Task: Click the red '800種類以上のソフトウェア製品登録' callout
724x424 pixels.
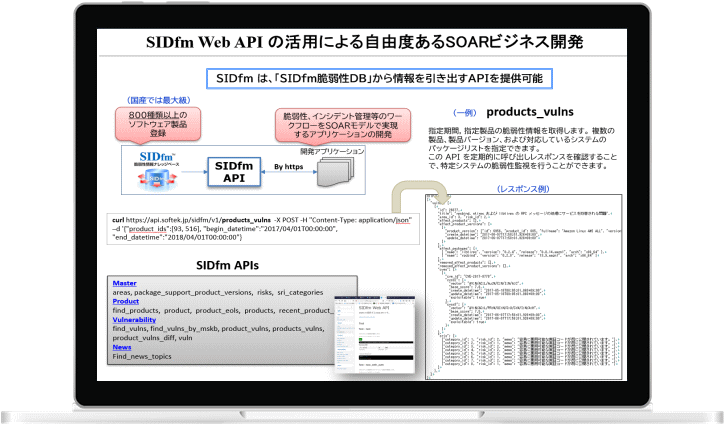Action: tap(158, 124)
